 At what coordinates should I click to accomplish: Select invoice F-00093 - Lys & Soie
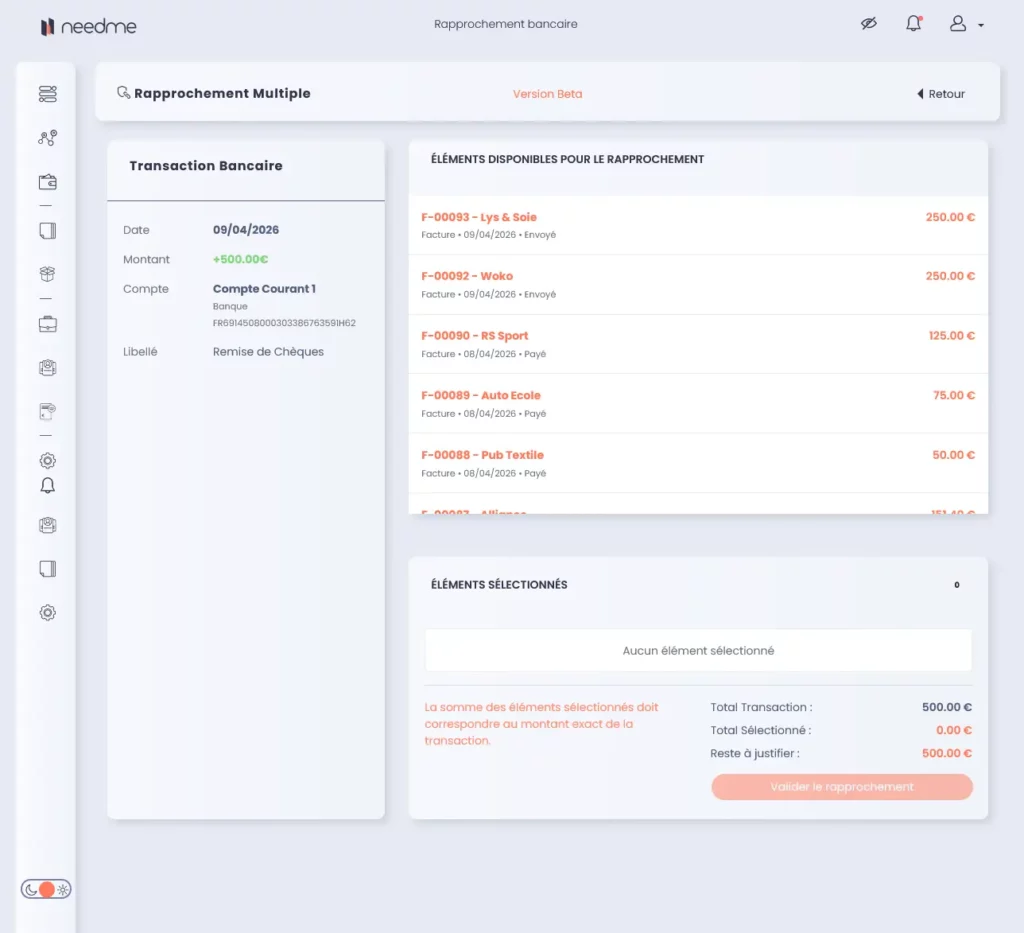tap(697, 225)
